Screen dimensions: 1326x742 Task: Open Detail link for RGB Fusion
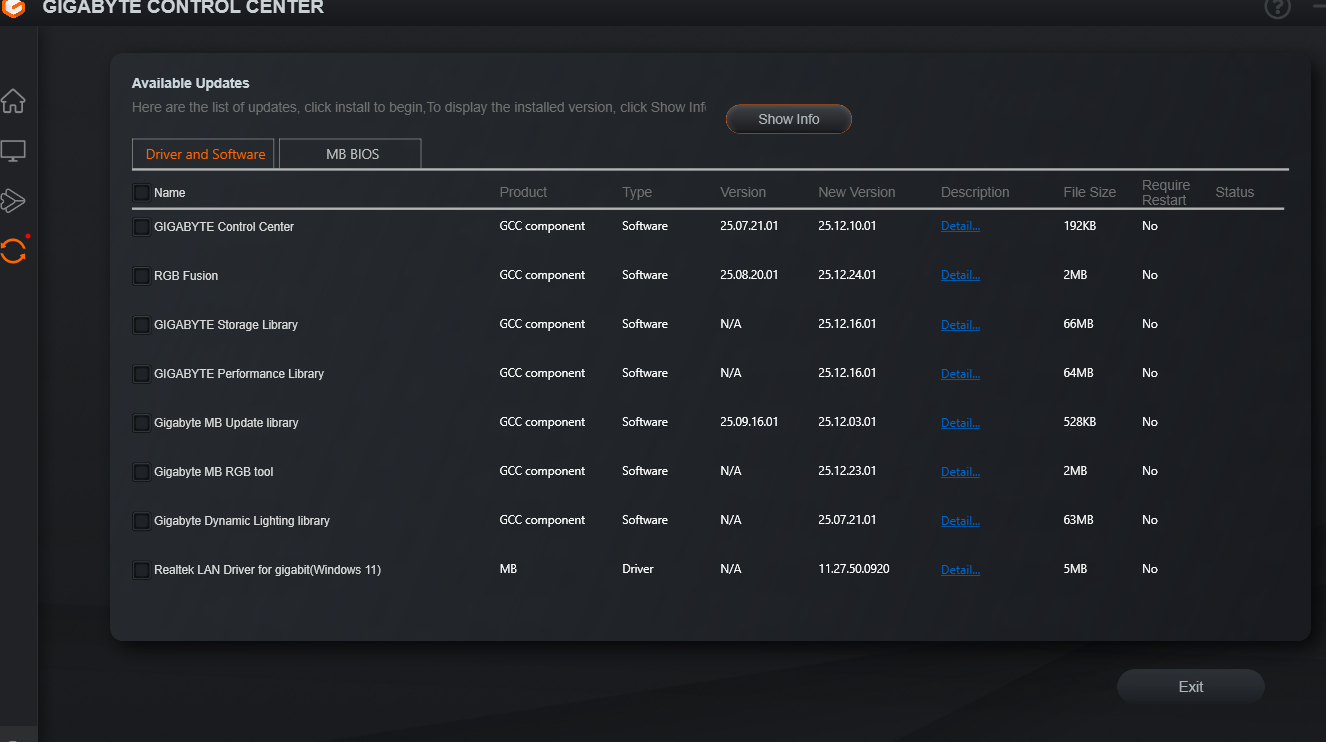click(x=960, y=275)
